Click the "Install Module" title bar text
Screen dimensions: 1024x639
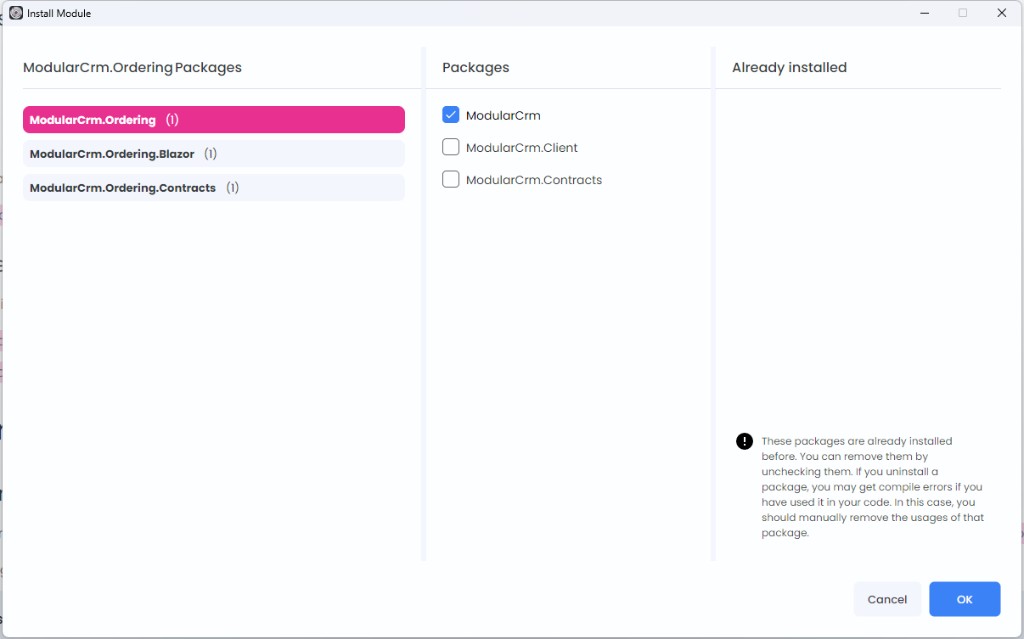(59, 13)
